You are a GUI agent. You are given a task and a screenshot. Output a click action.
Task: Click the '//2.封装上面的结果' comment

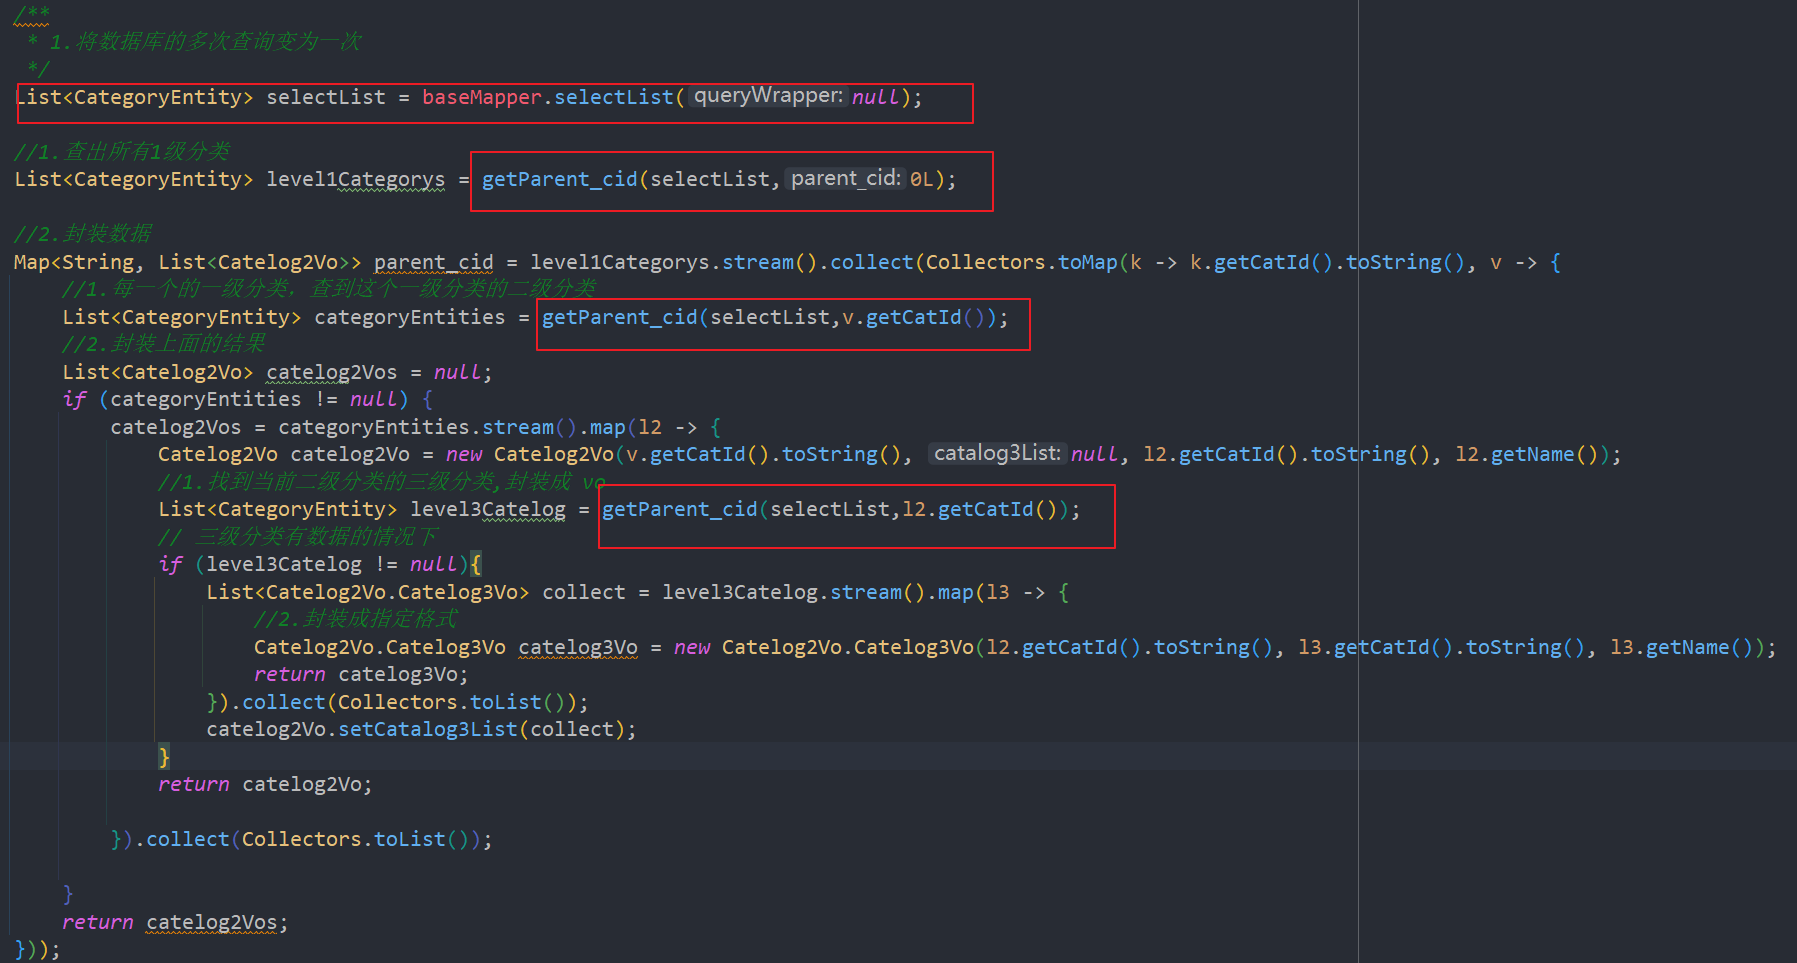pyautogui.click(x=164, y=344)
